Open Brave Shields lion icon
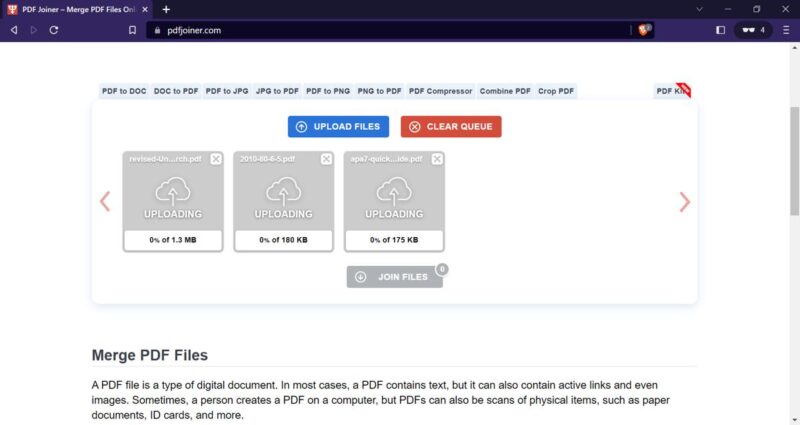The image size is (800, 425). 644,30
